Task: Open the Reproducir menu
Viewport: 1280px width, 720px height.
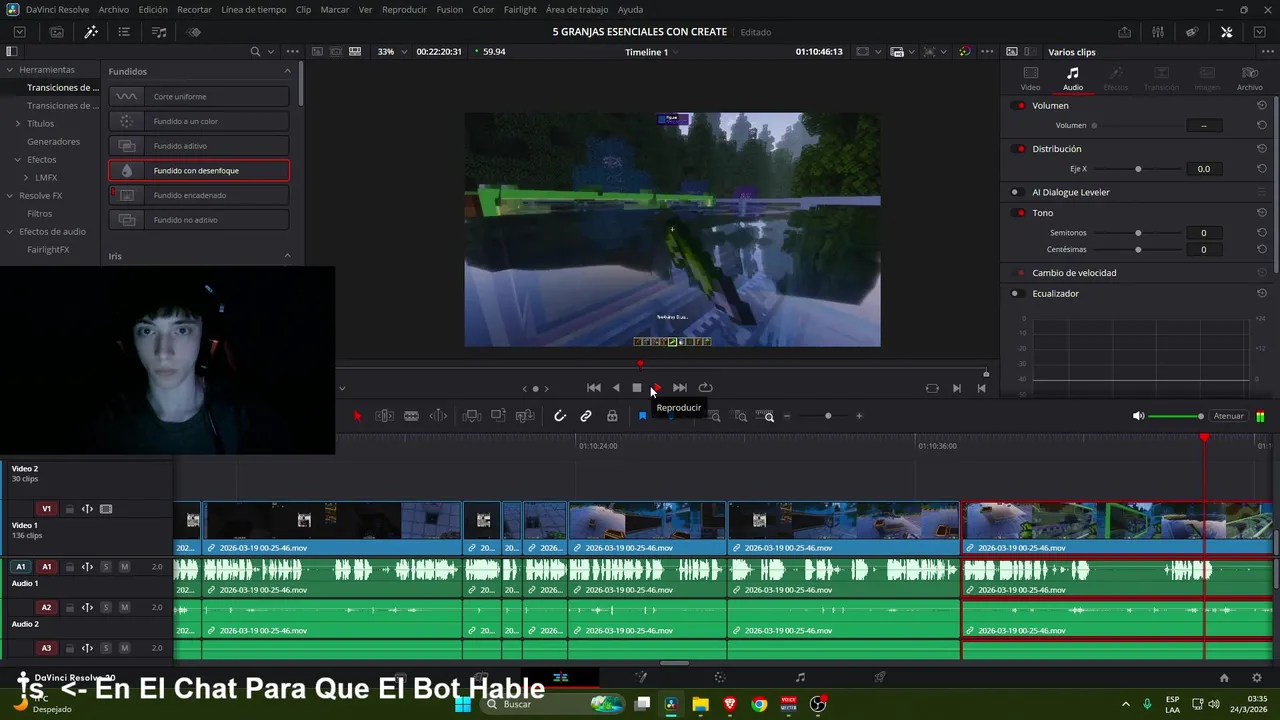Action: (x=404, y=9)
